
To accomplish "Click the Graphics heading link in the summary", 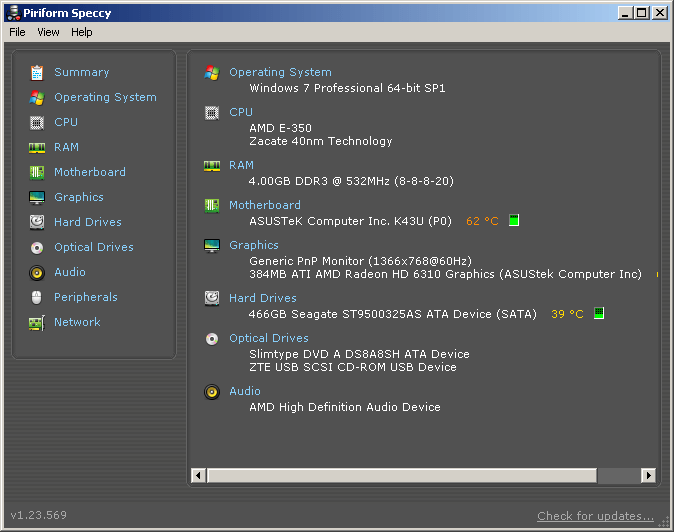I will 254,245.
